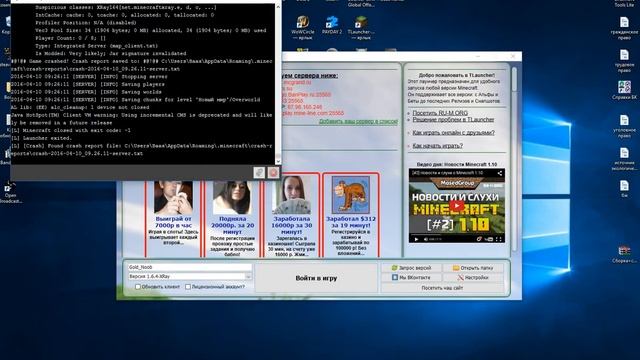Open Как начать играть link
This screenshot has width=640, height=360.
pyautogui.click(x=438, y=146)
